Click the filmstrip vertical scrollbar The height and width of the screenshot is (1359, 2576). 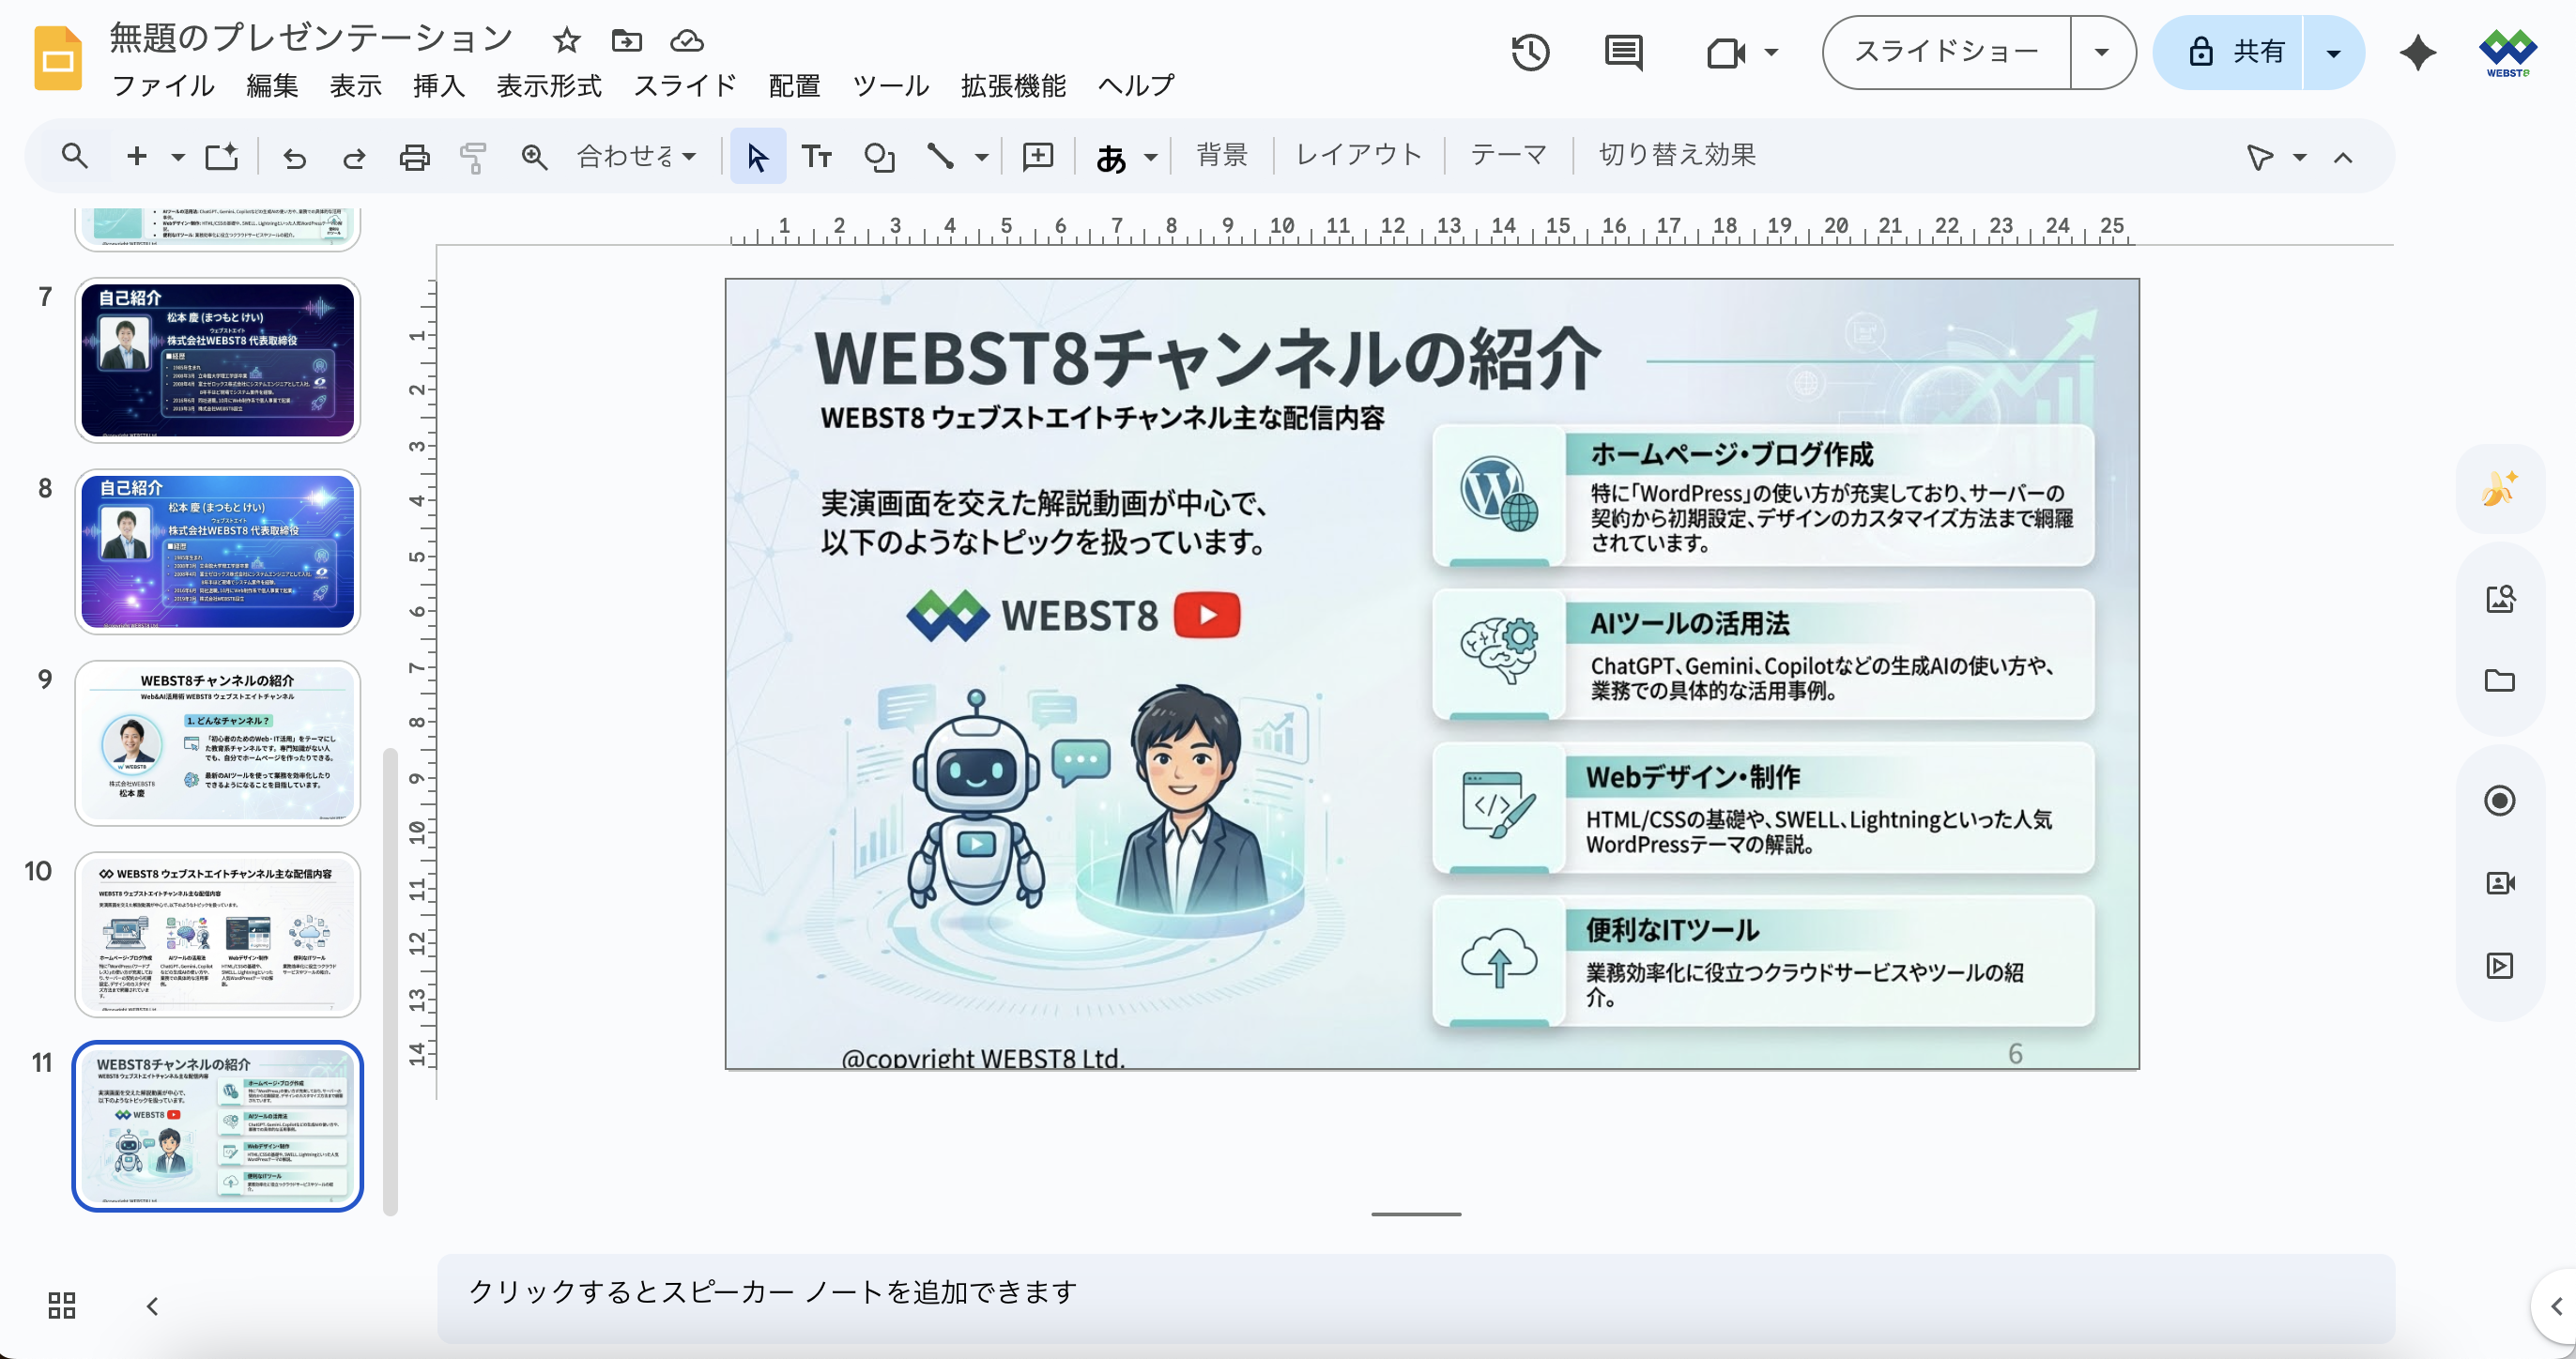pyautogui.click(x=390, y=980)
